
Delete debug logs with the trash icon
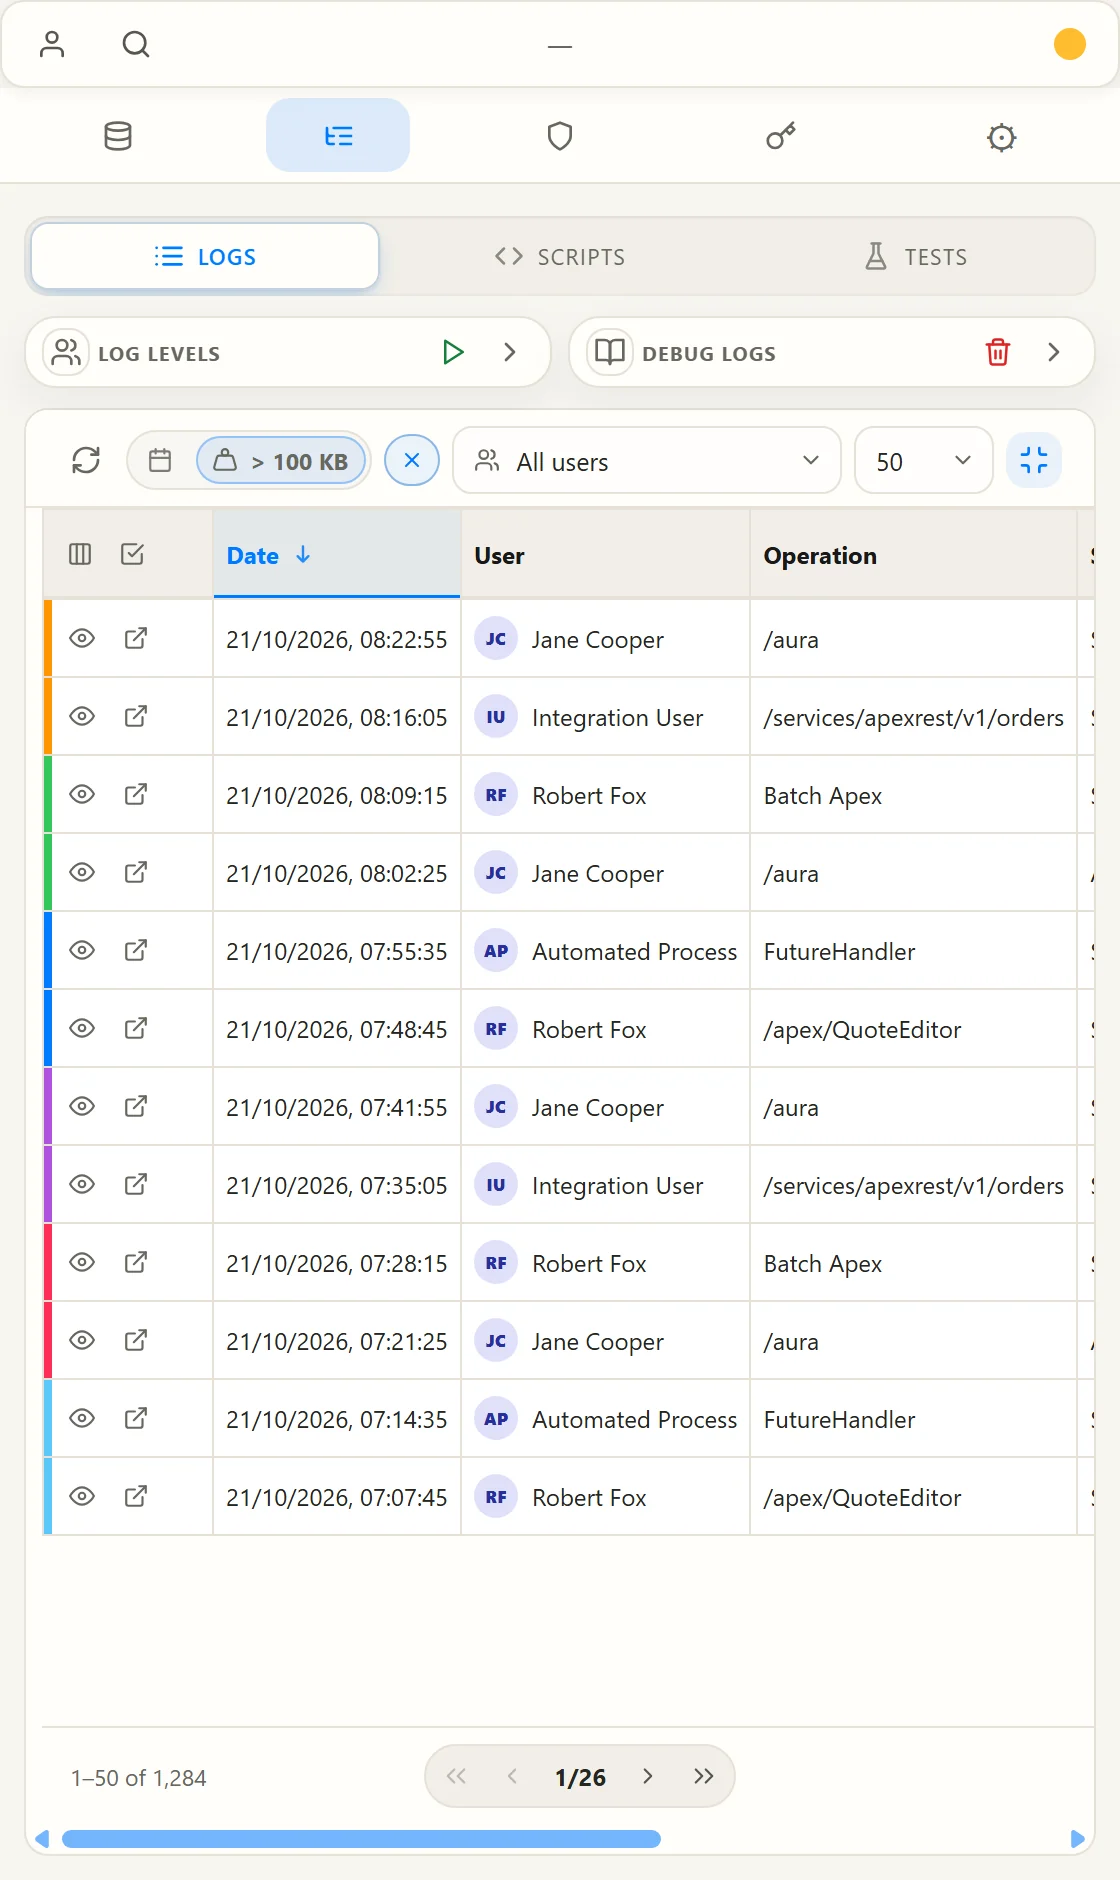pyautogui.click(x=998, y=352)
